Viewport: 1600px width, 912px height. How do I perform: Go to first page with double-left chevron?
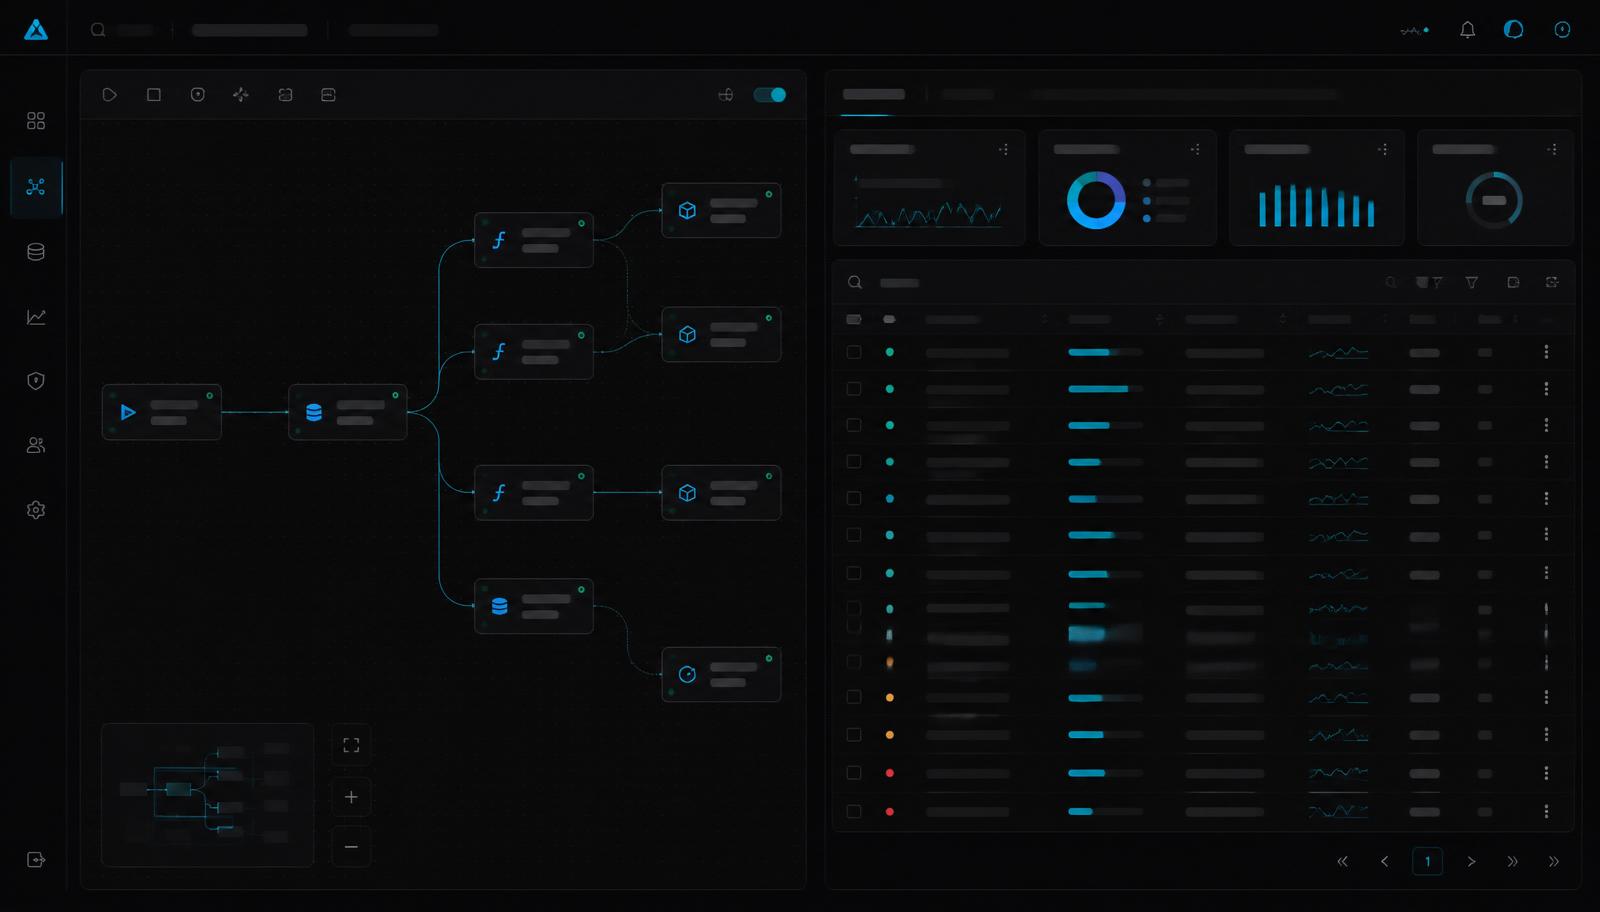1342,861
